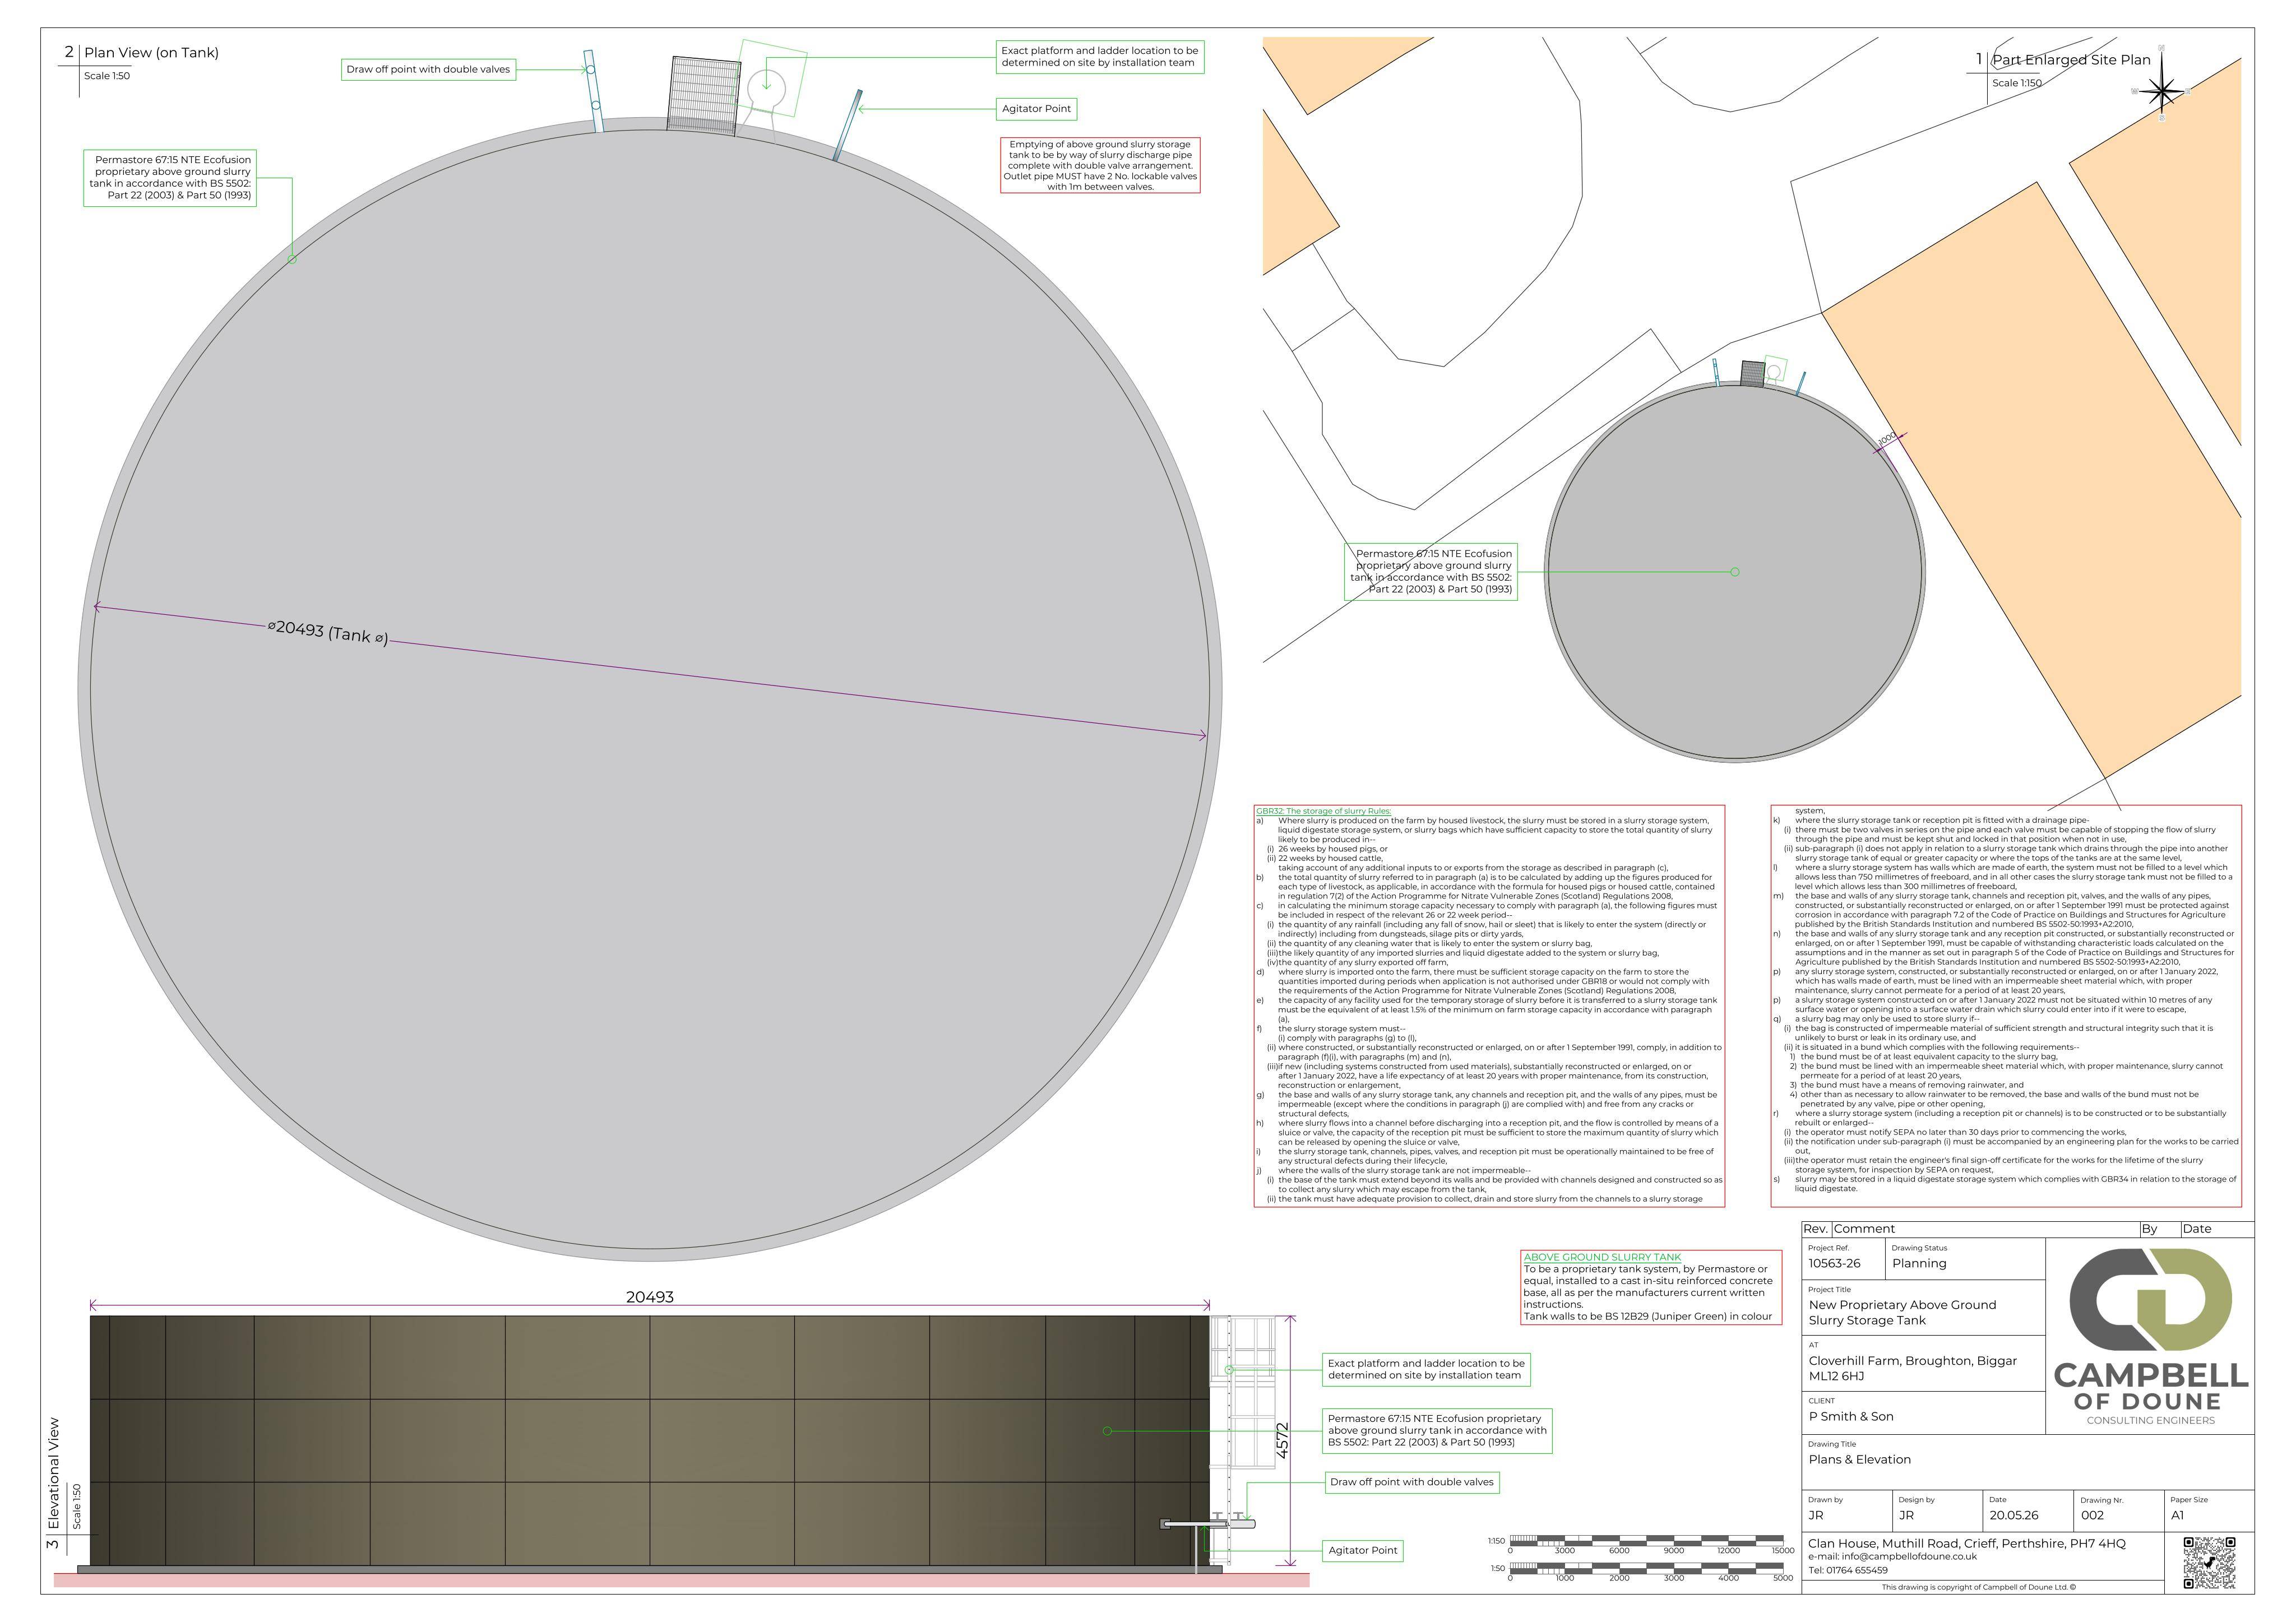Click the date value '20.05.26'
2296x1622 pixels.
tap(2013, 1515)
